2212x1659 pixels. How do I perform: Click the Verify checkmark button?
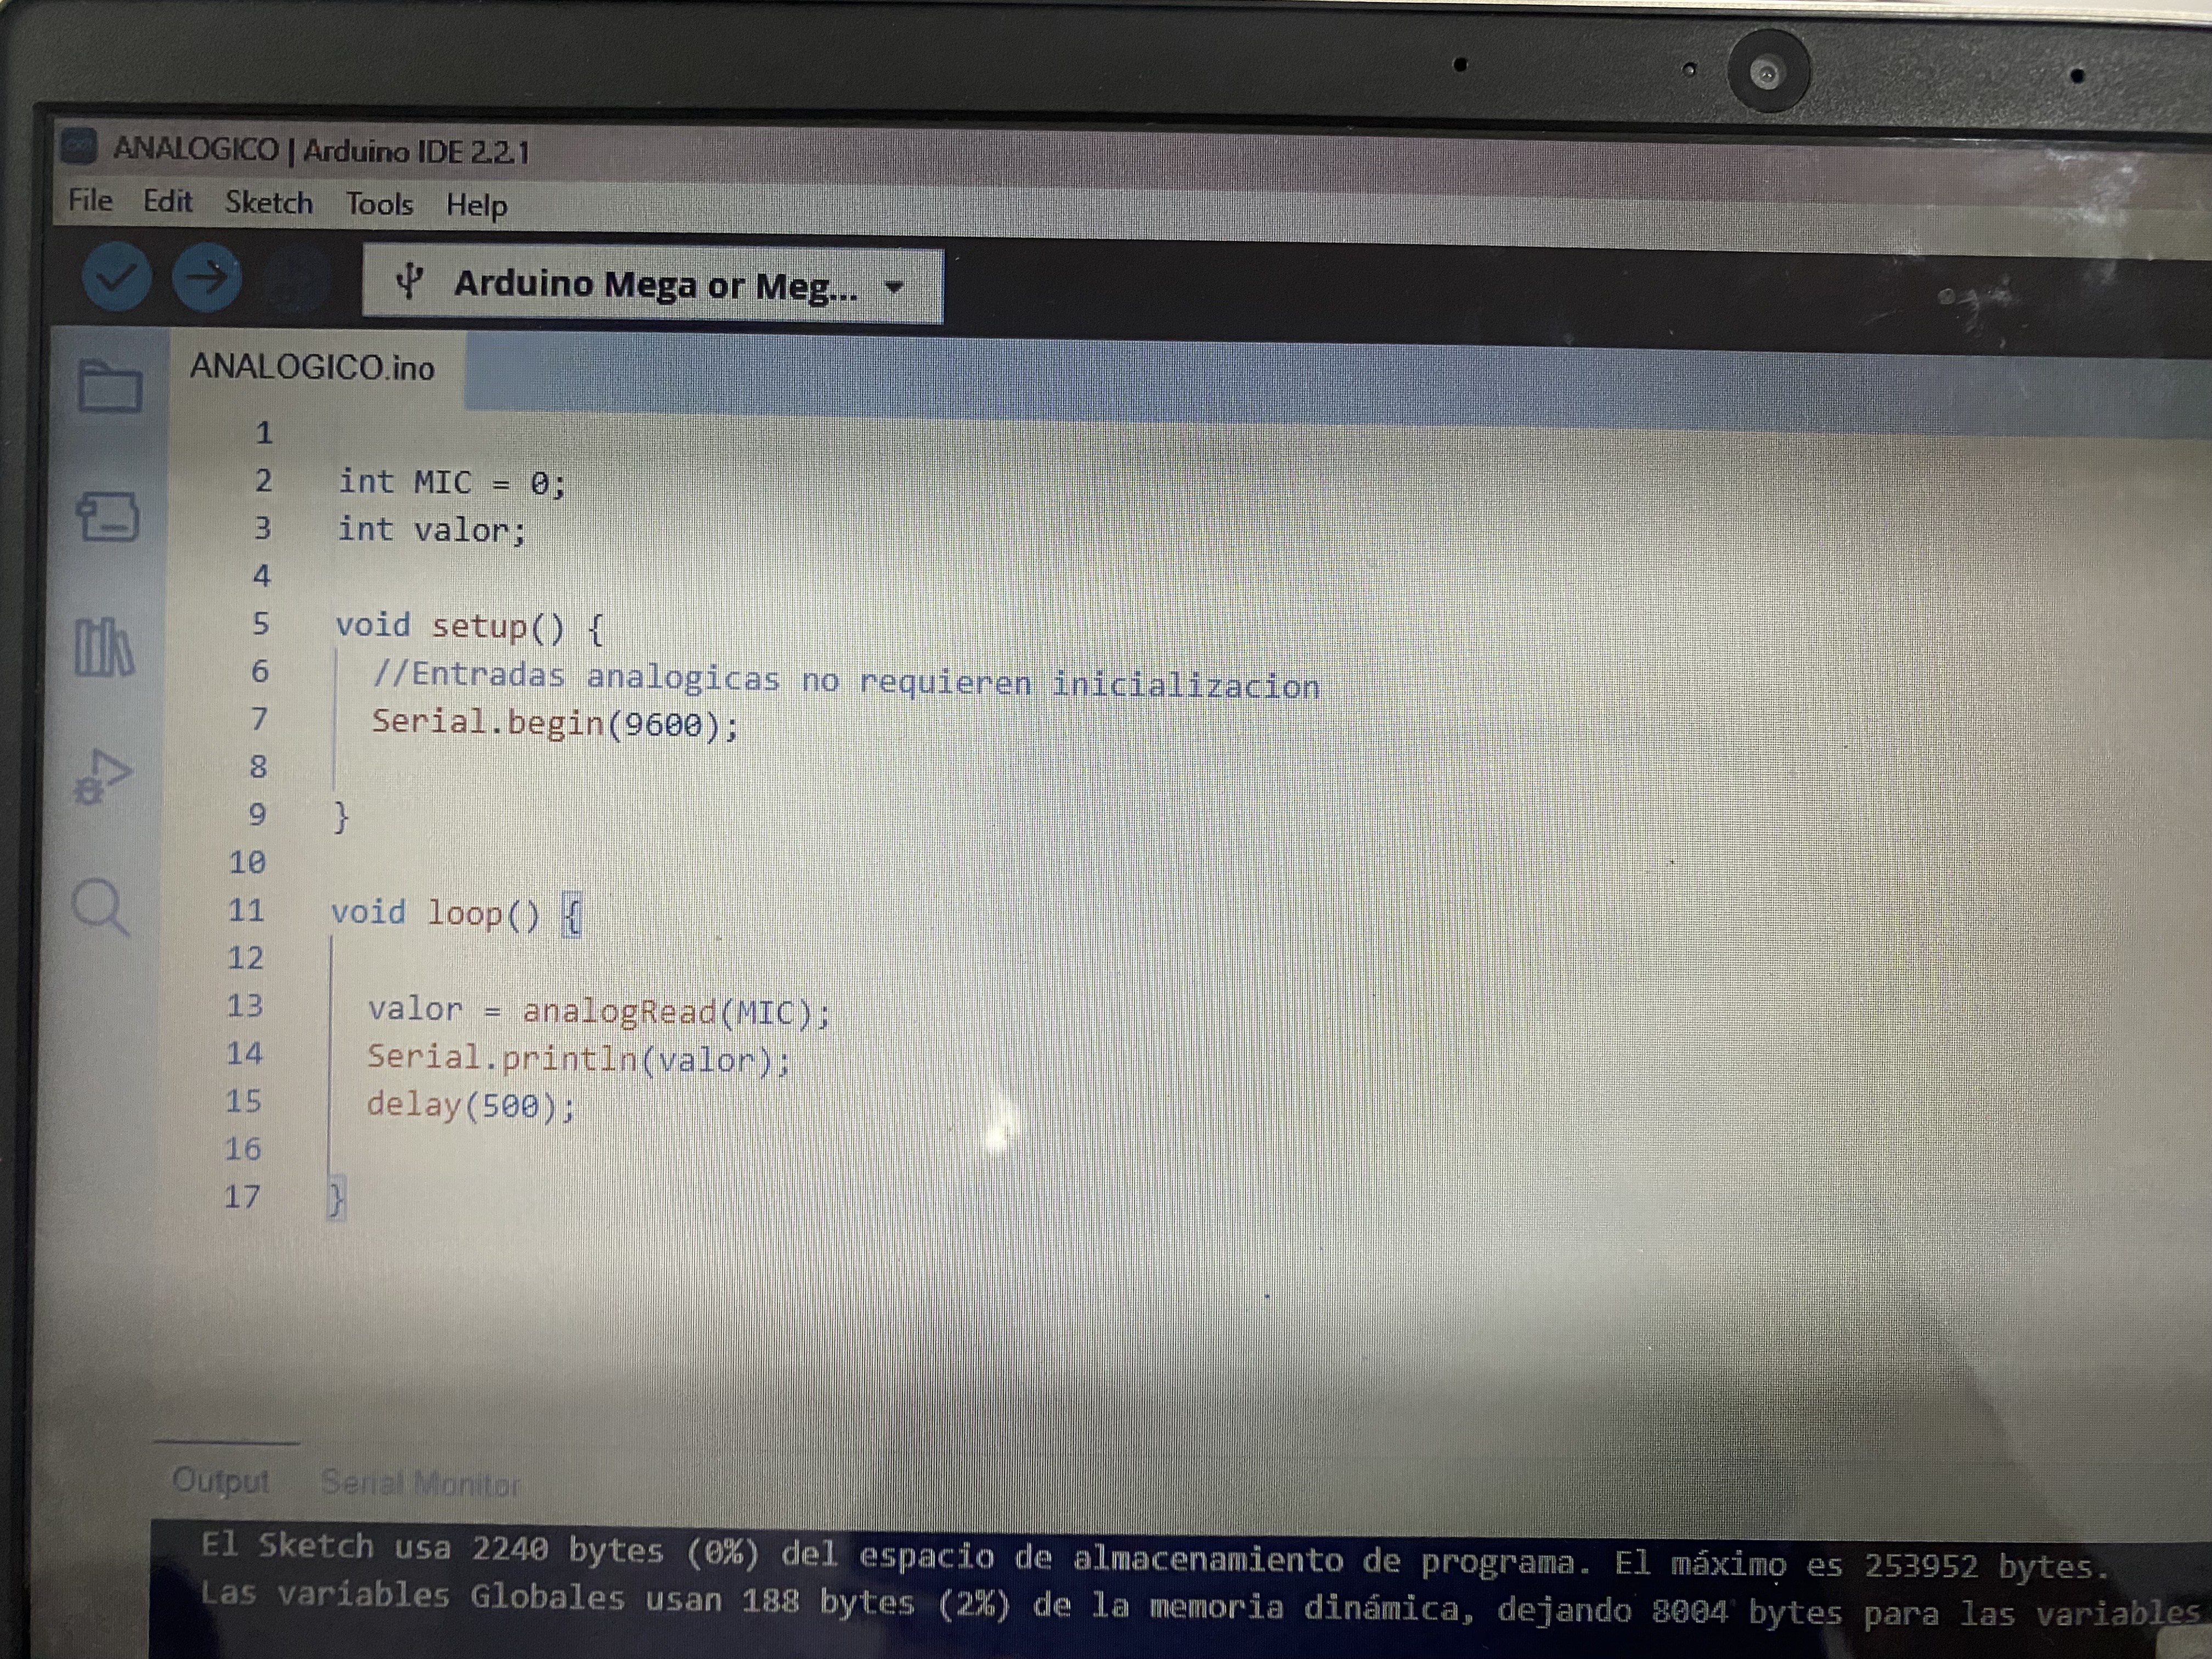[116, 277]
